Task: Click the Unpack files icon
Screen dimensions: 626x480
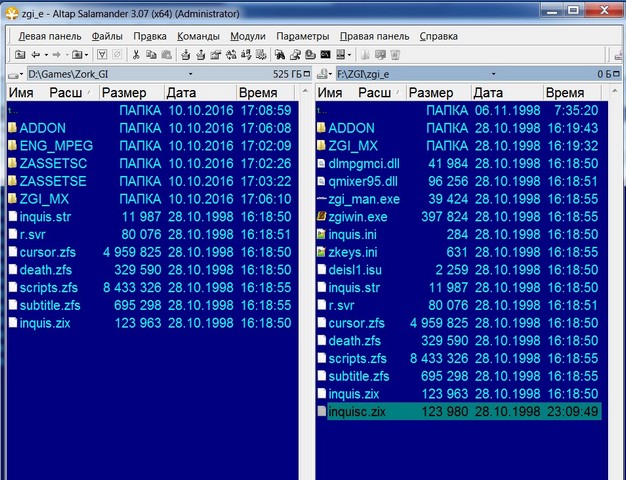Action: (x=200, y=55)
